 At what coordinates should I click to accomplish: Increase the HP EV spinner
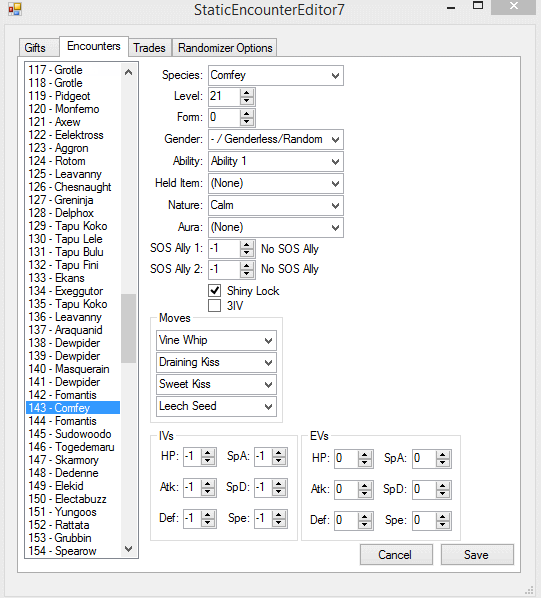(x=365, y=455)
